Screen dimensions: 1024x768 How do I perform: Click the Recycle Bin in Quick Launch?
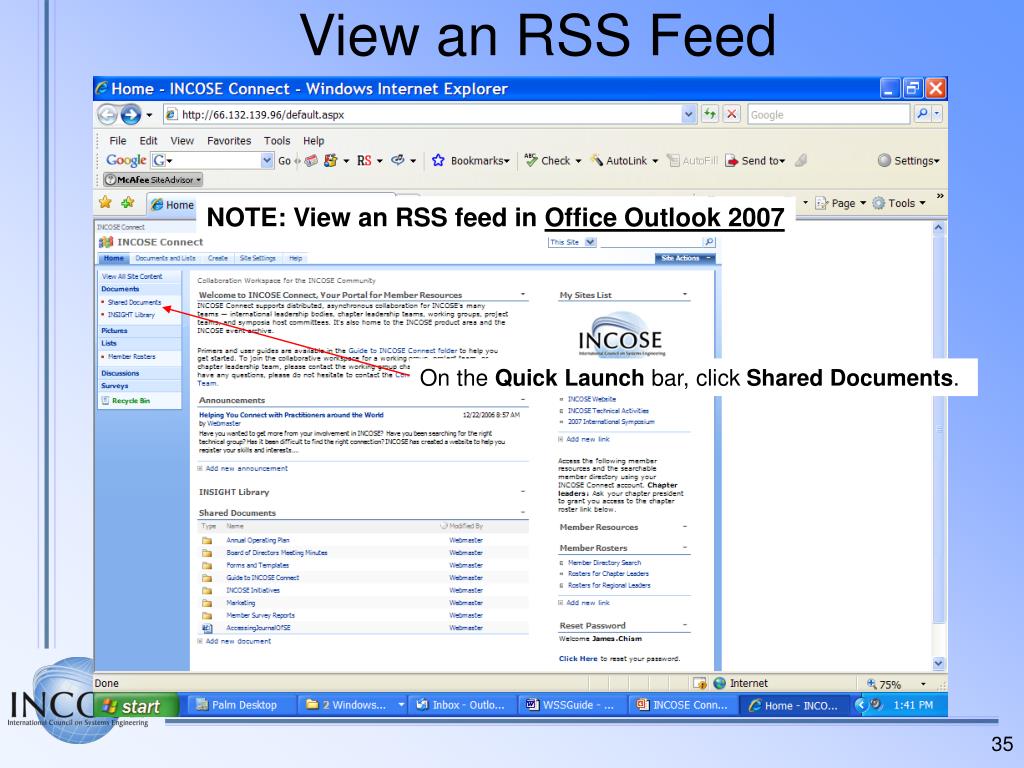point(125,401)
